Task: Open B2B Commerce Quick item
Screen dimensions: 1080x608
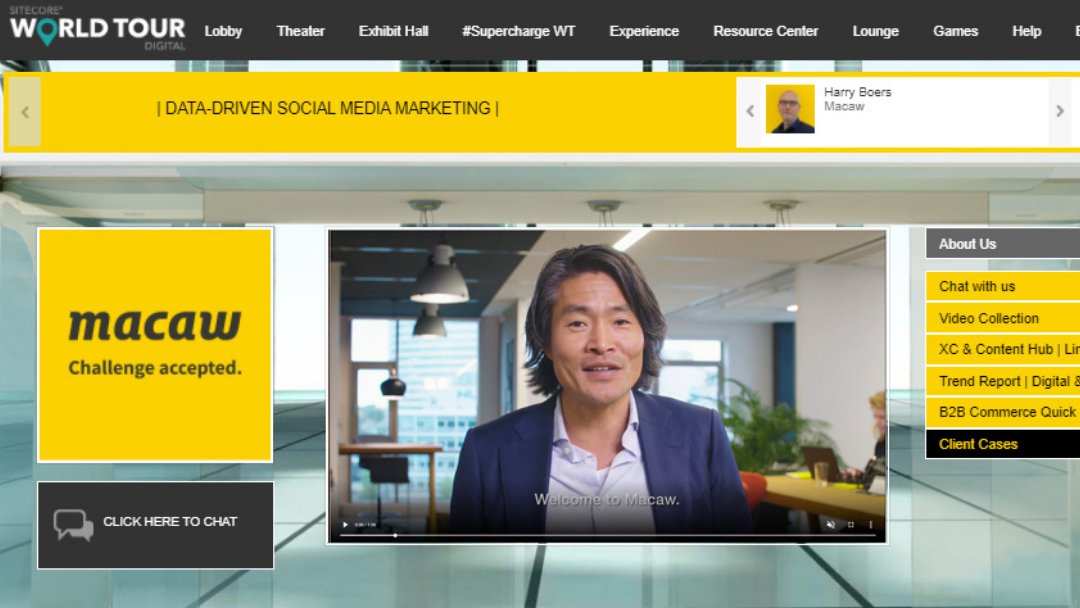Action: (x=1003, y=412)
